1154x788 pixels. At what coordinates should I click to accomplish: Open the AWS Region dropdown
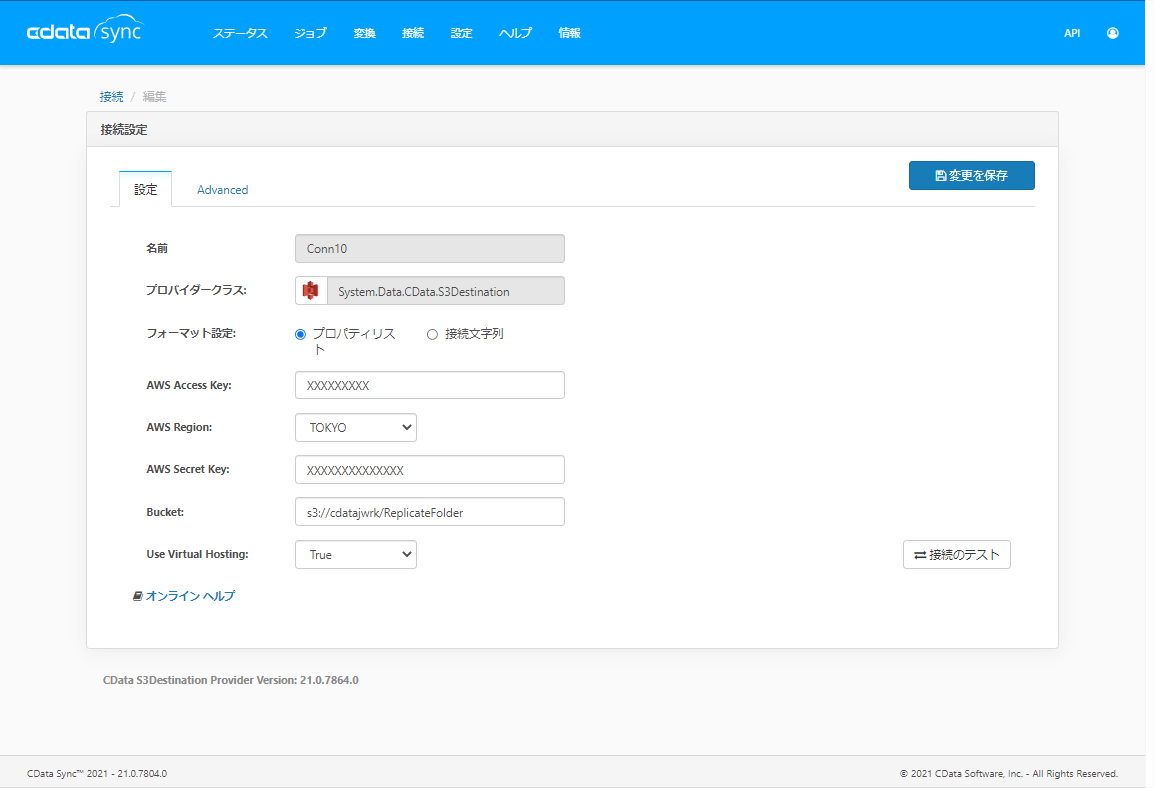[355, 427]
